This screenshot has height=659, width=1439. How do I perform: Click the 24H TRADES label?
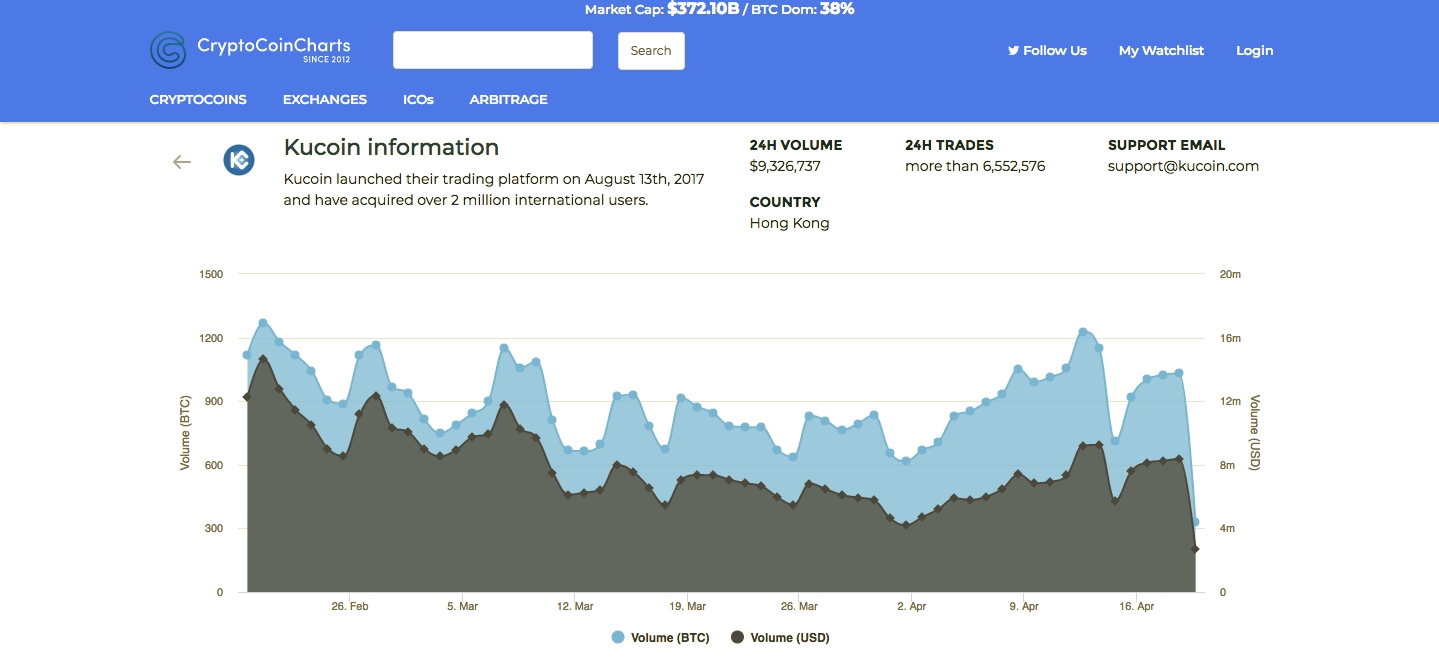coord(949,145)
